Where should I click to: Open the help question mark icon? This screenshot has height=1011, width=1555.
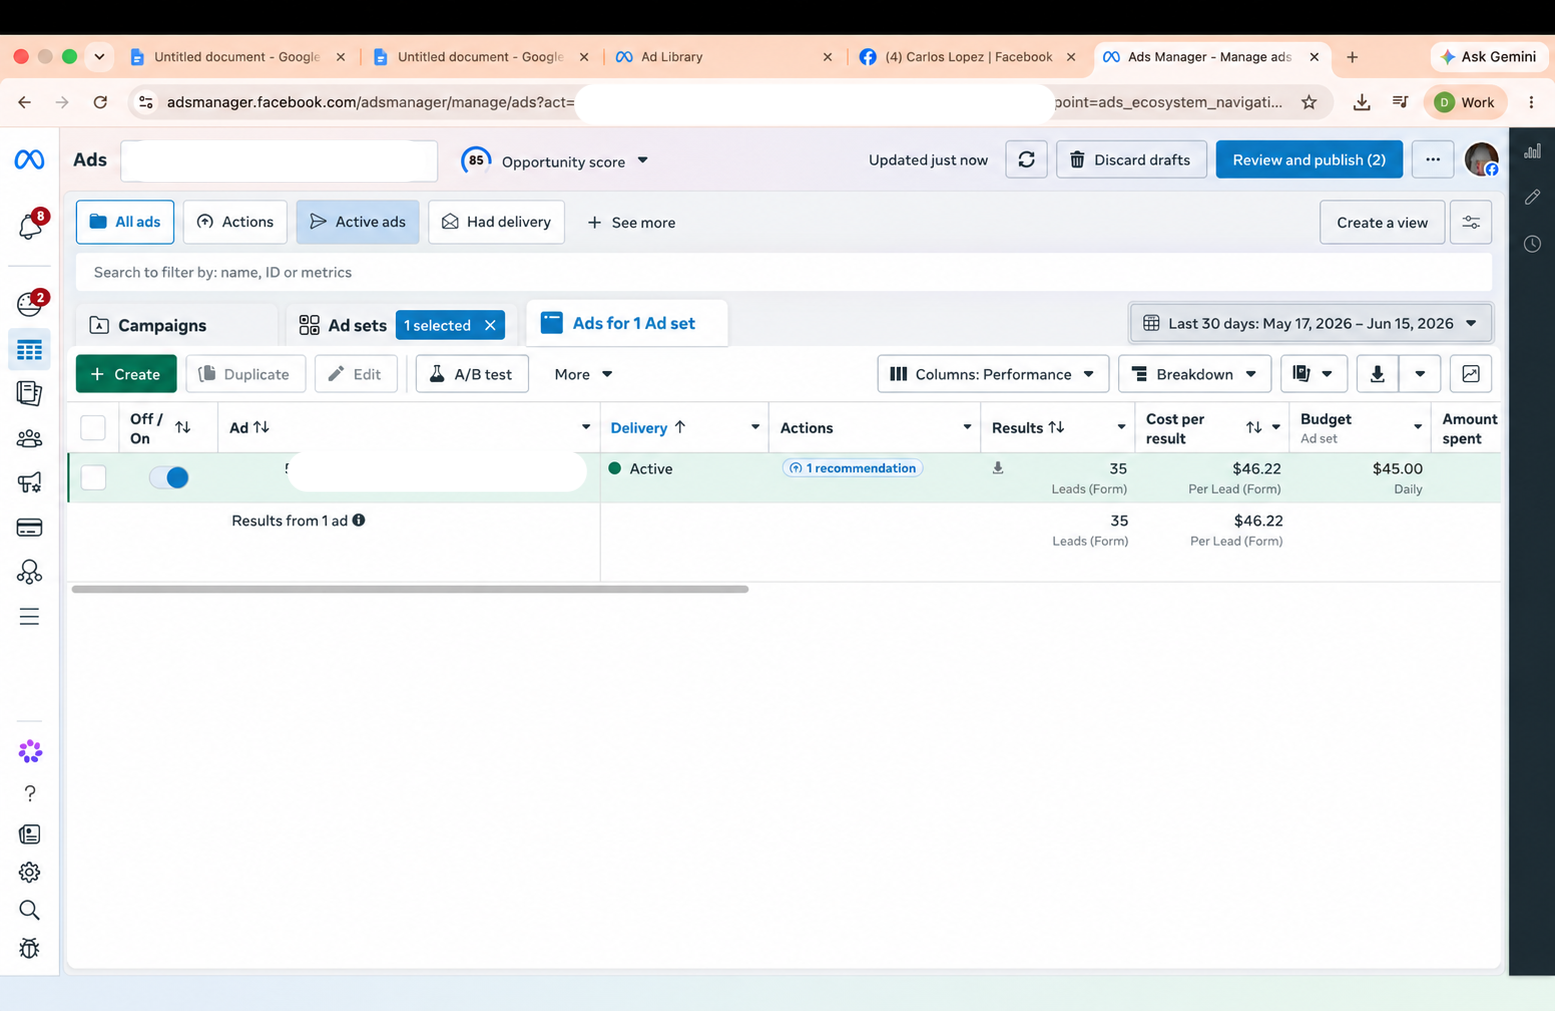point(30,793)
